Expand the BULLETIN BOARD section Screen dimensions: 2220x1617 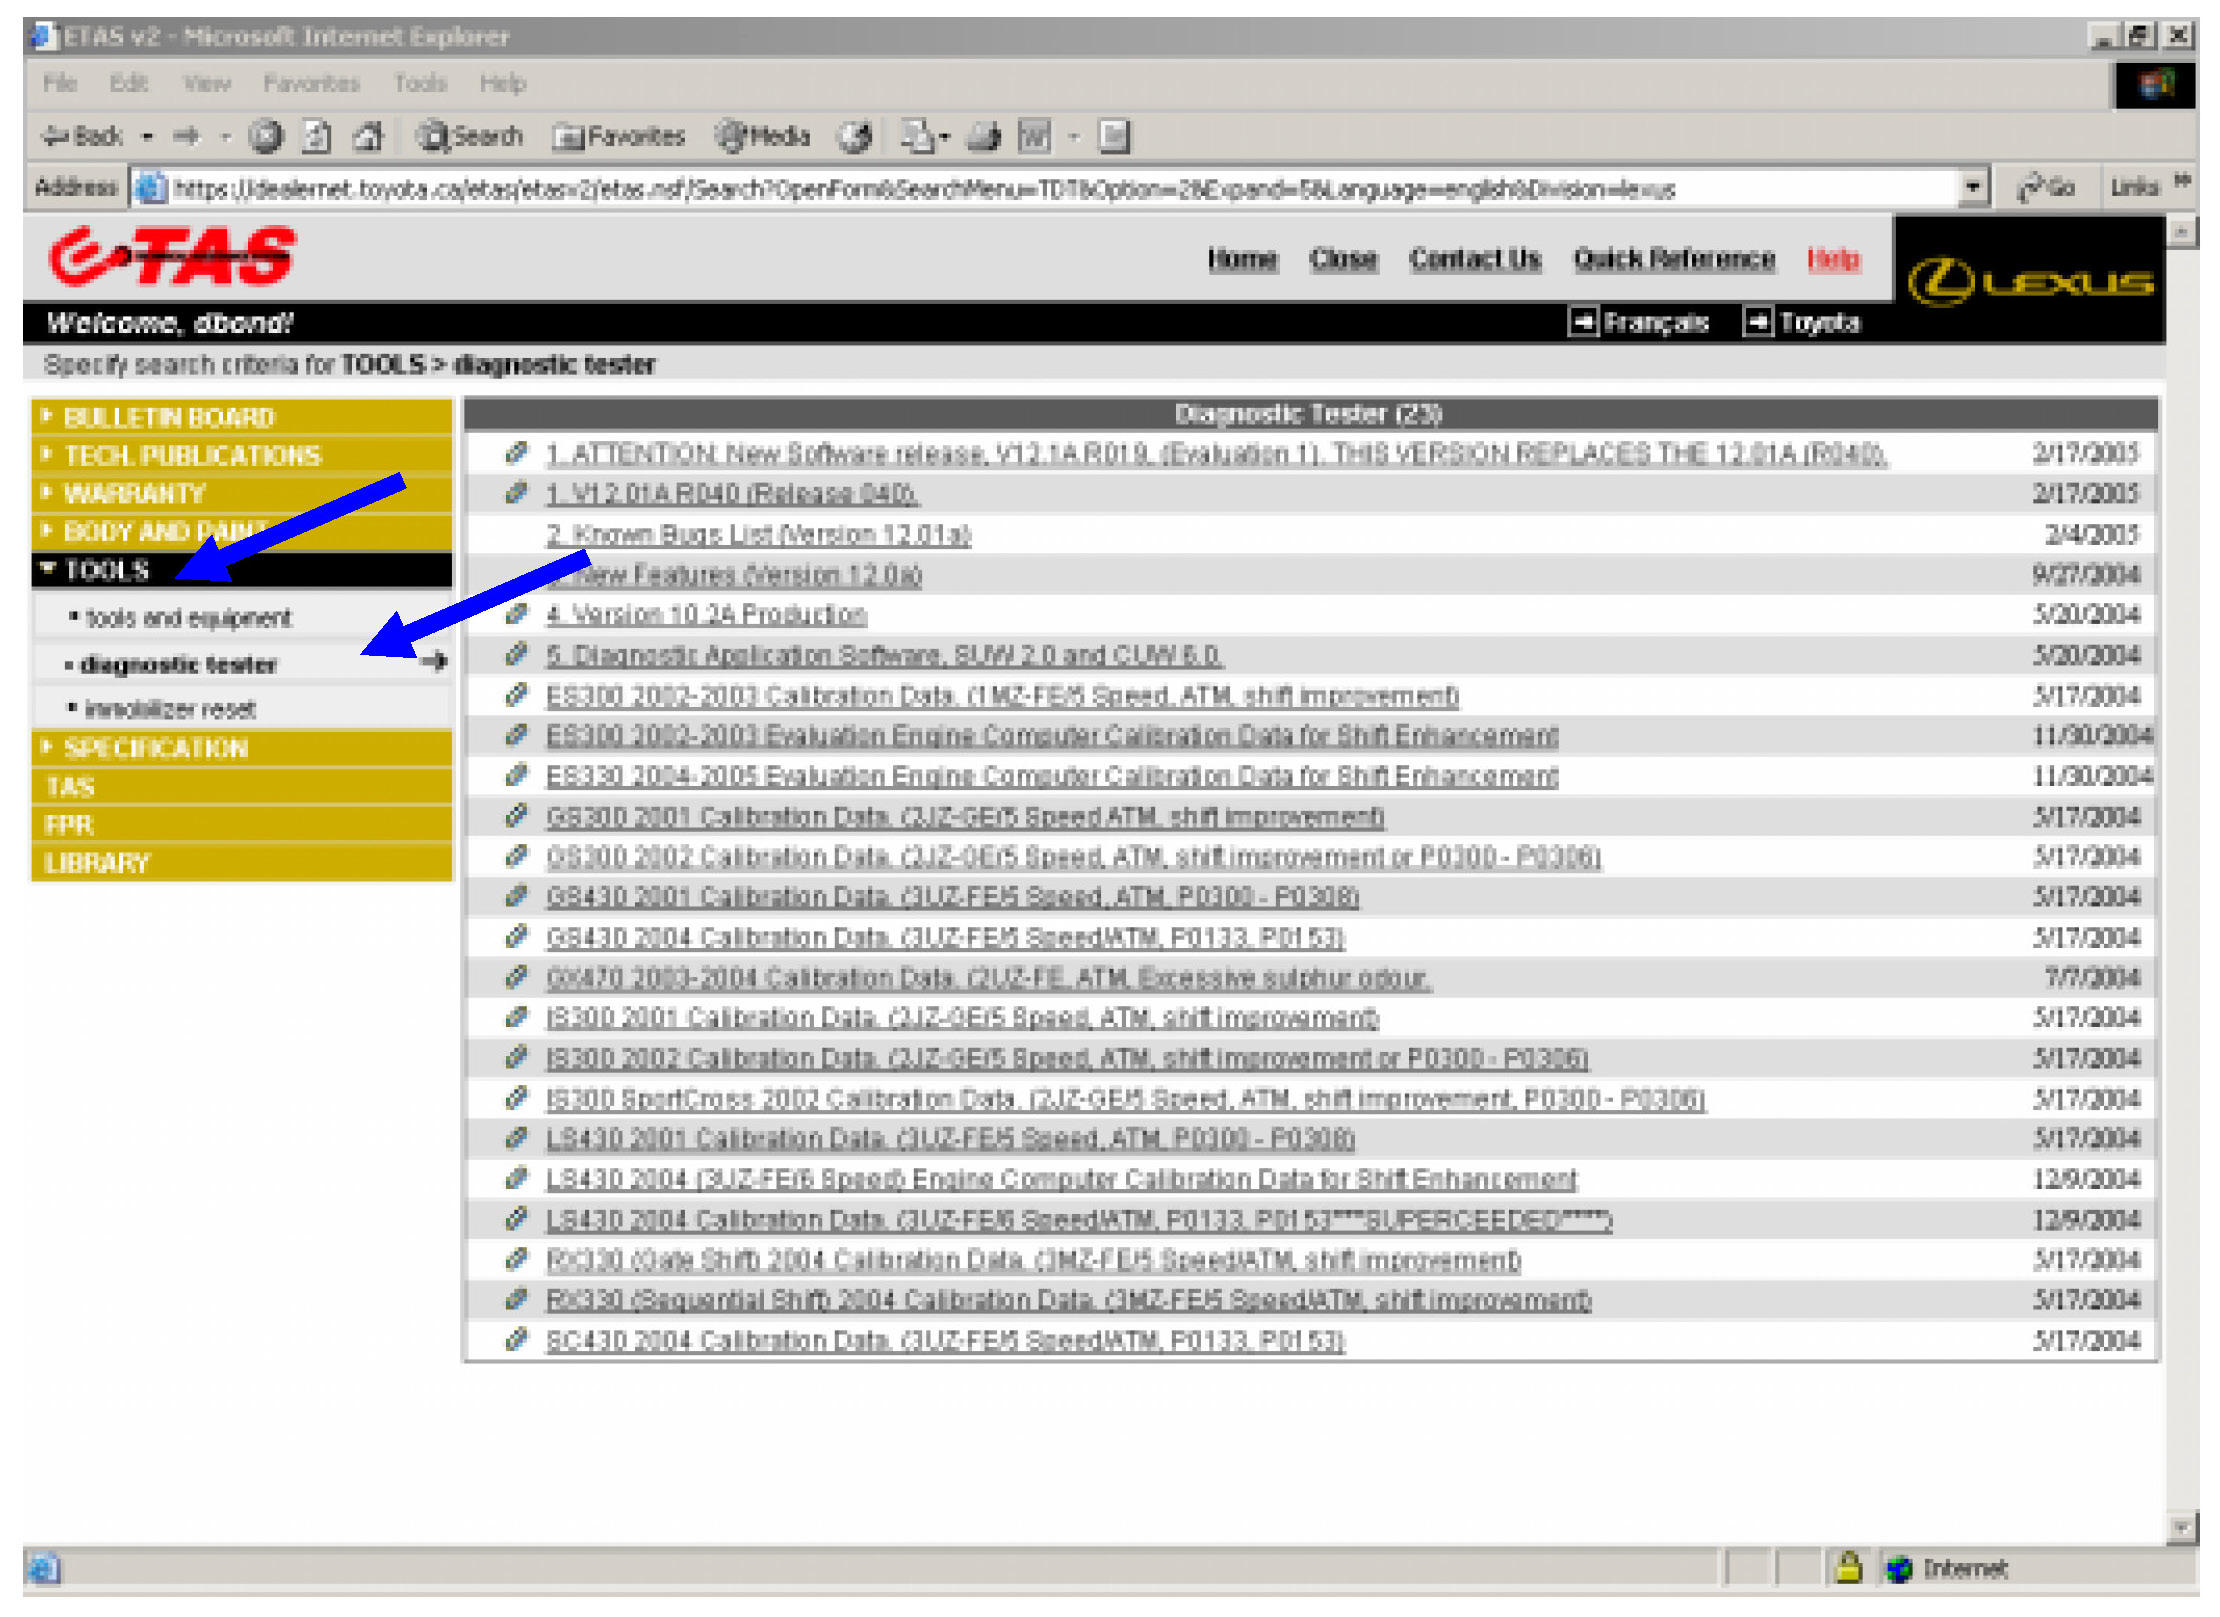168,417
